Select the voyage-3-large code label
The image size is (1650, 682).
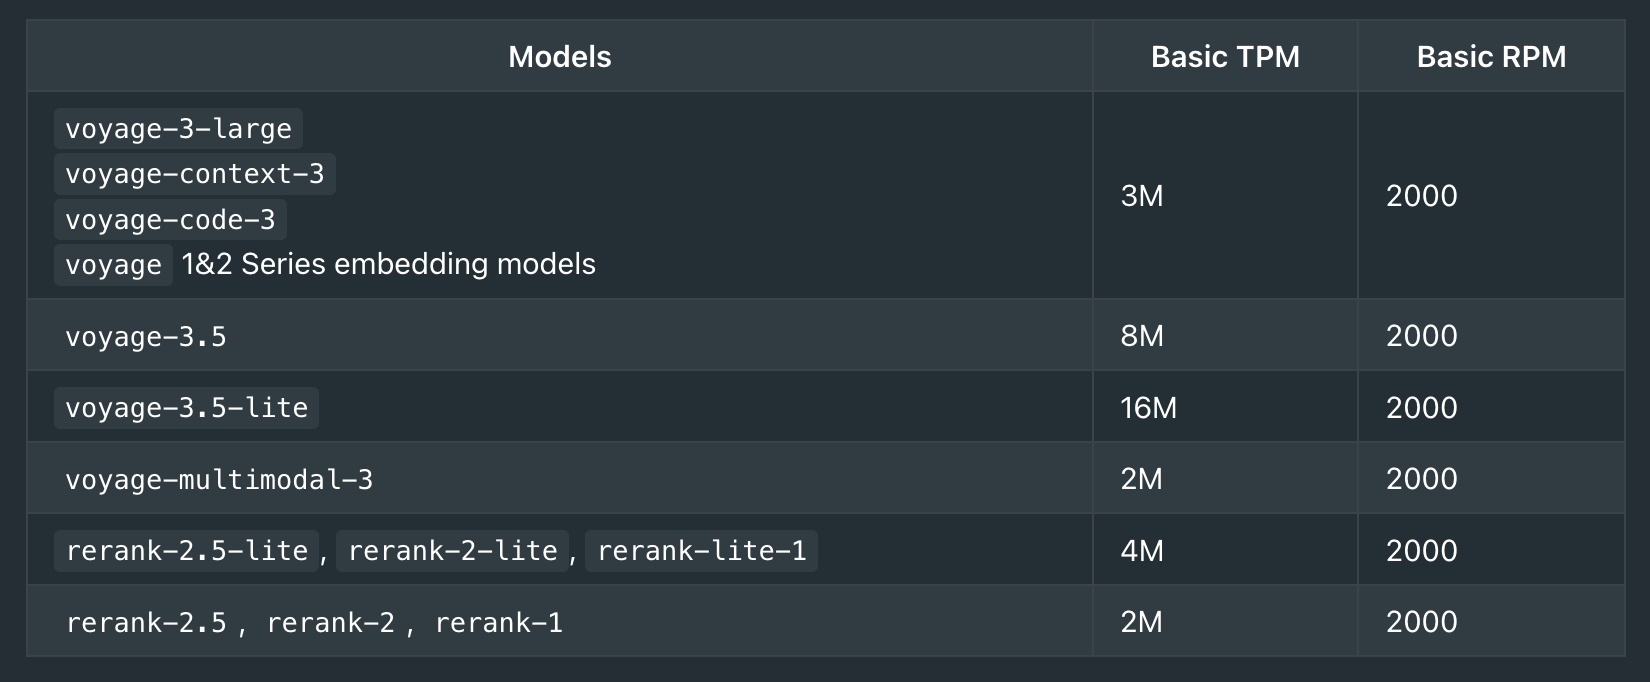click(x=178, y=129)
